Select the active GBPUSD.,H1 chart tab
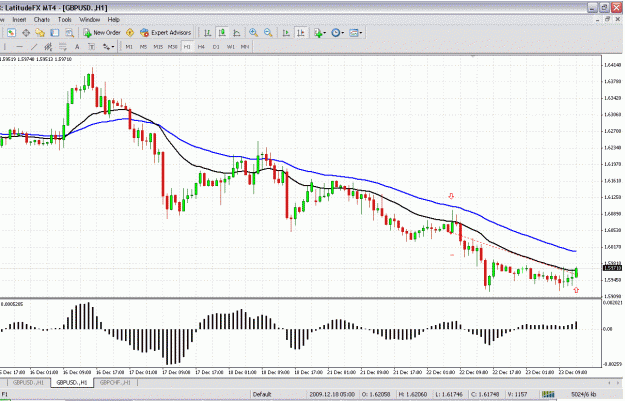The image size is (625, 401). pos(72,383)
